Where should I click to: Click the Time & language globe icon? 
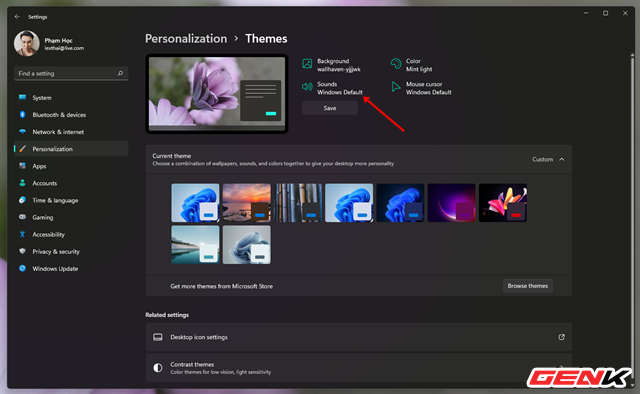point(22,200)
